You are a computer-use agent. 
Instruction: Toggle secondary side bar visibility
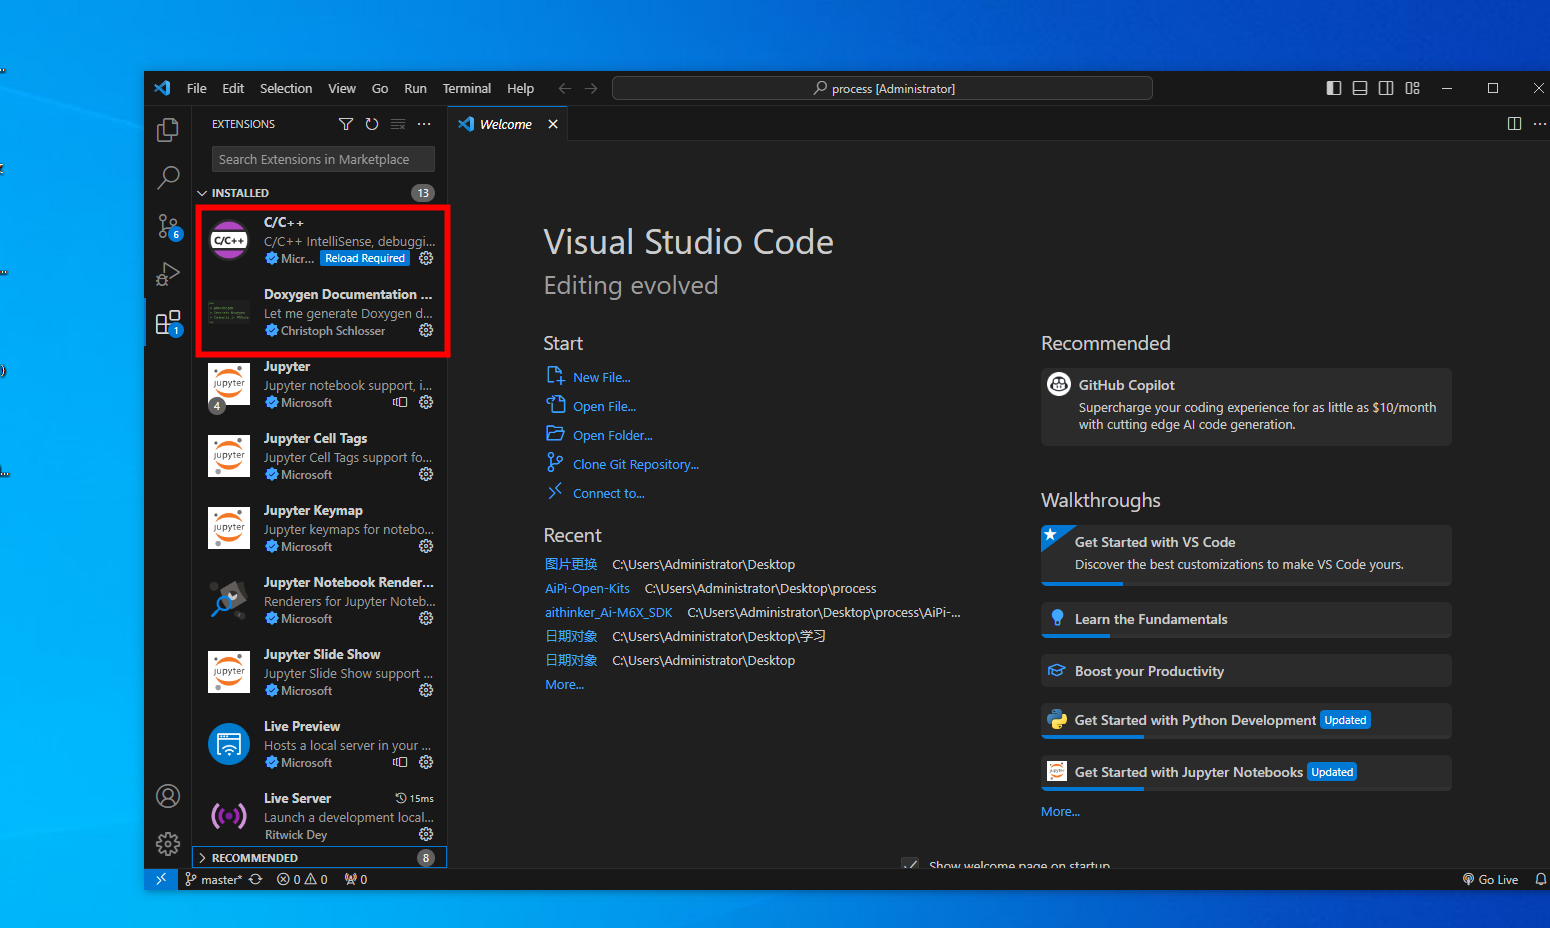[1386, 88]
